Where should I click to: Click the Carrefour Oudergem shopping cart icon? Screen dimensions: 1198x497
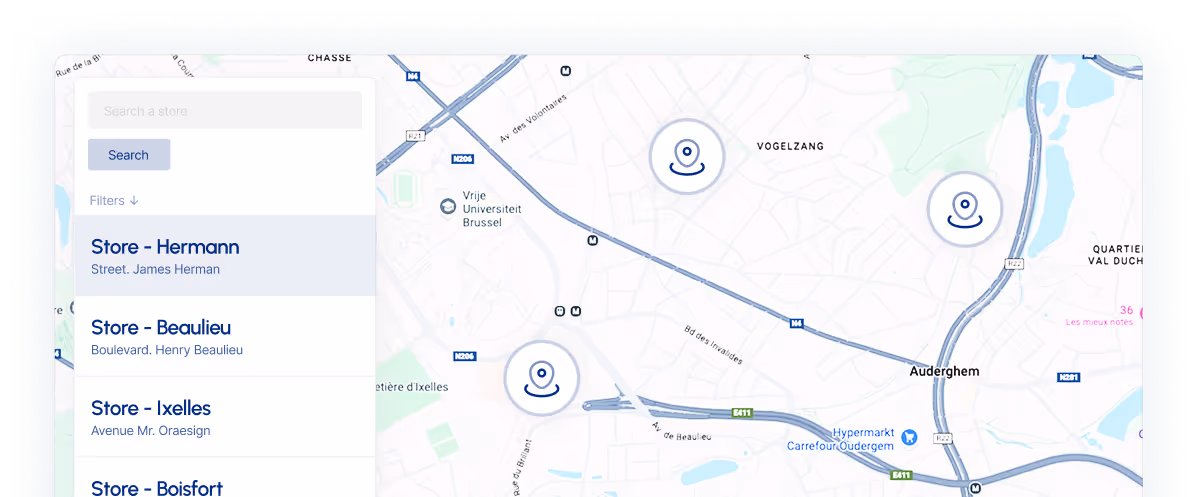click(909, 437)
